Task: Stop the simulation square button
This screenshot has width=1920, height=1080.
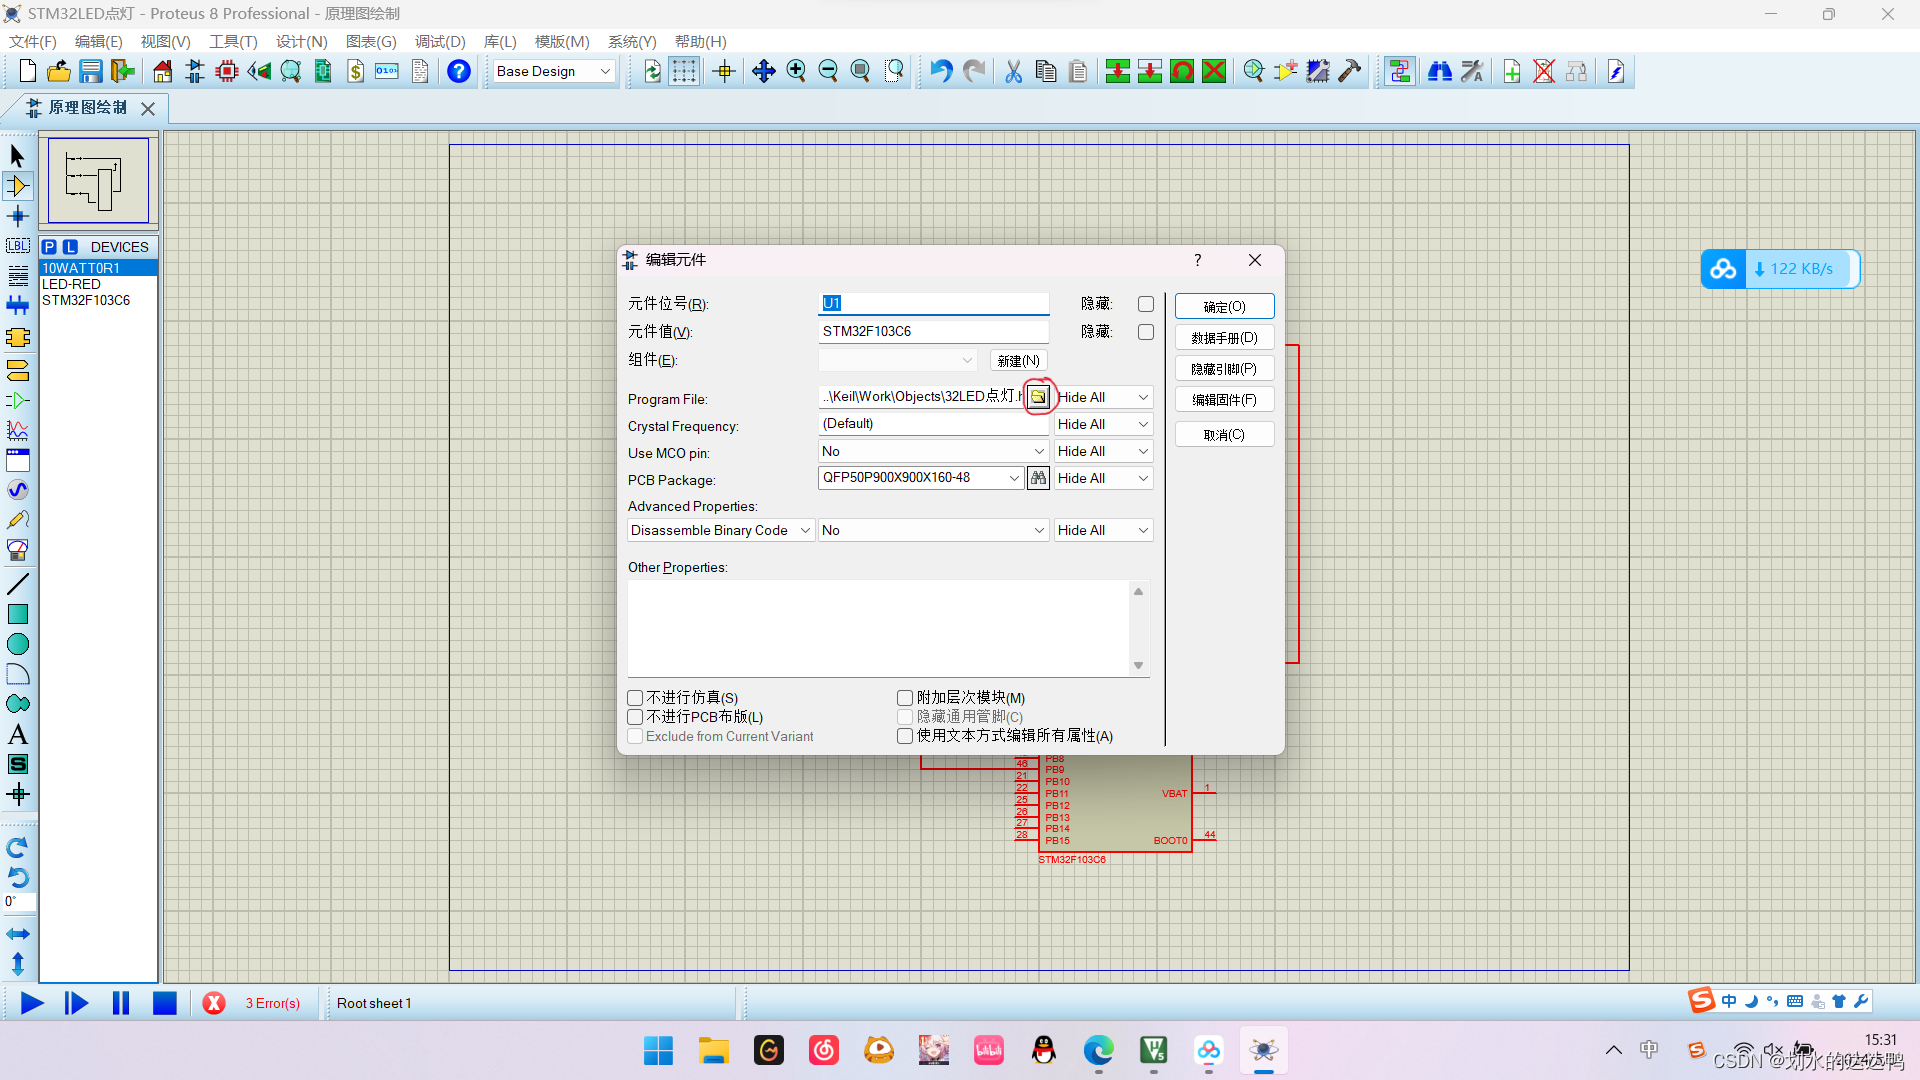Action: pos(165,1003)
